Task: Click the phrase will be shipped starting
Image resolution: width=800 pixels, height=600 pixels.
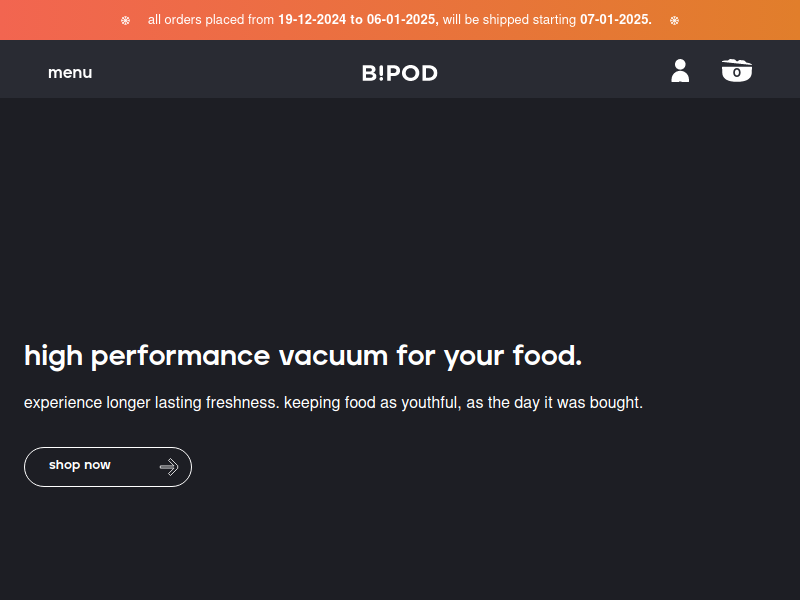Action: (509, 20)
